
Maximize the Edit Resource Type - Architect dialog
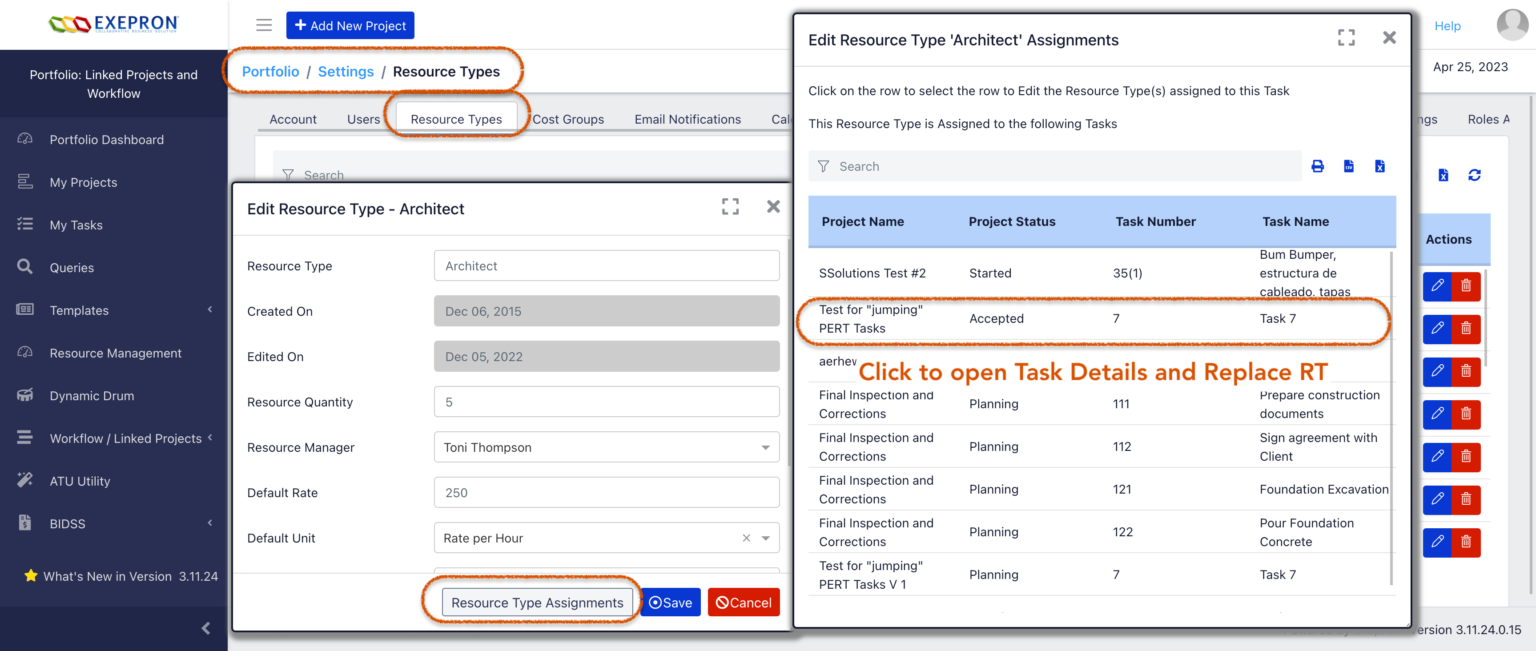tap(730, 207)
